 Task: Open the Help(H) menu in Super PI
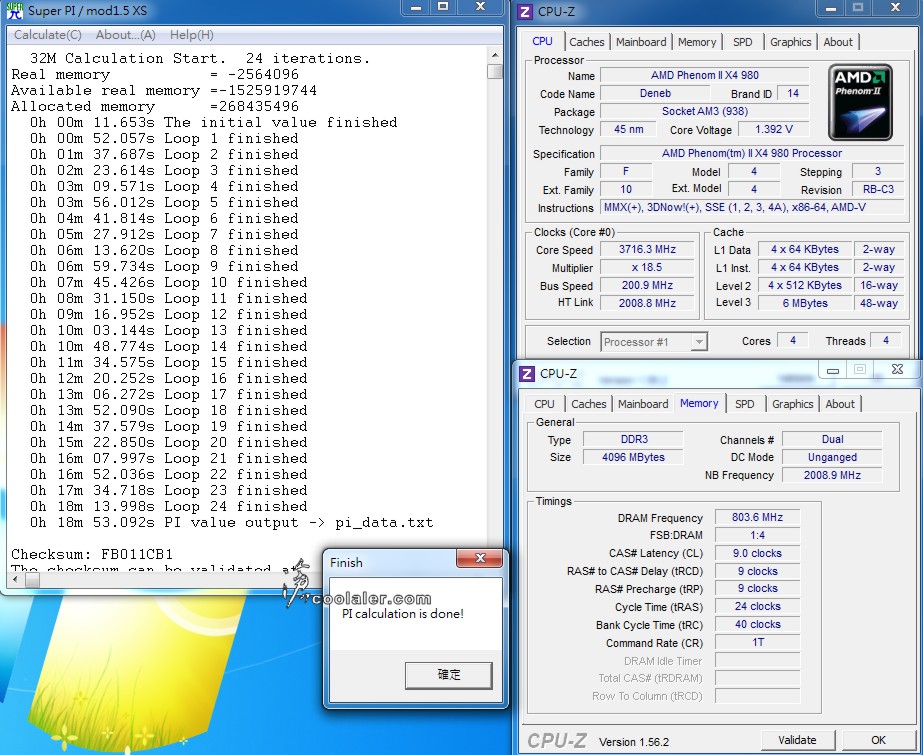tap(191, 35)
